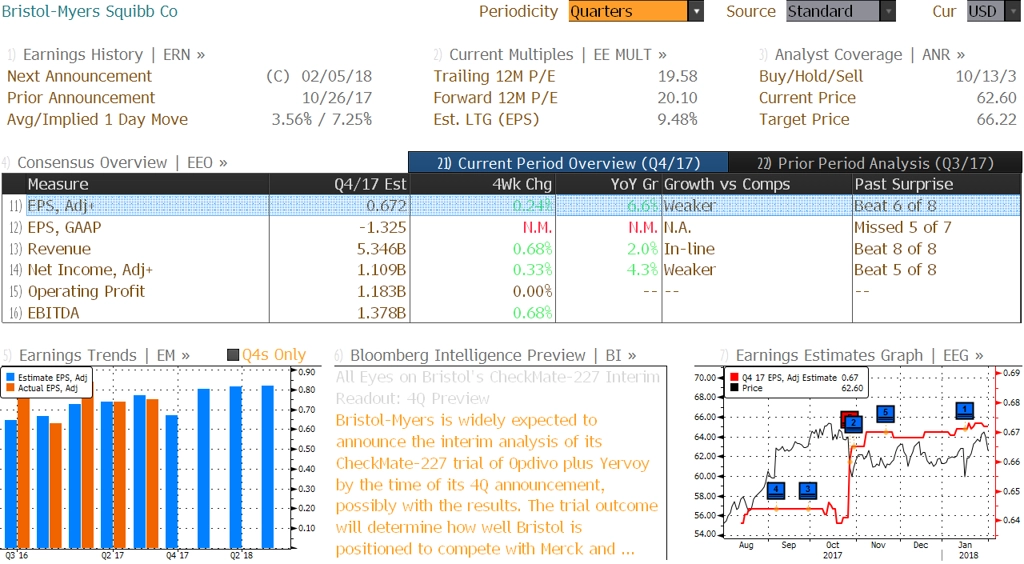Click the -1.325 GAAP EPS value

(382, 227)
